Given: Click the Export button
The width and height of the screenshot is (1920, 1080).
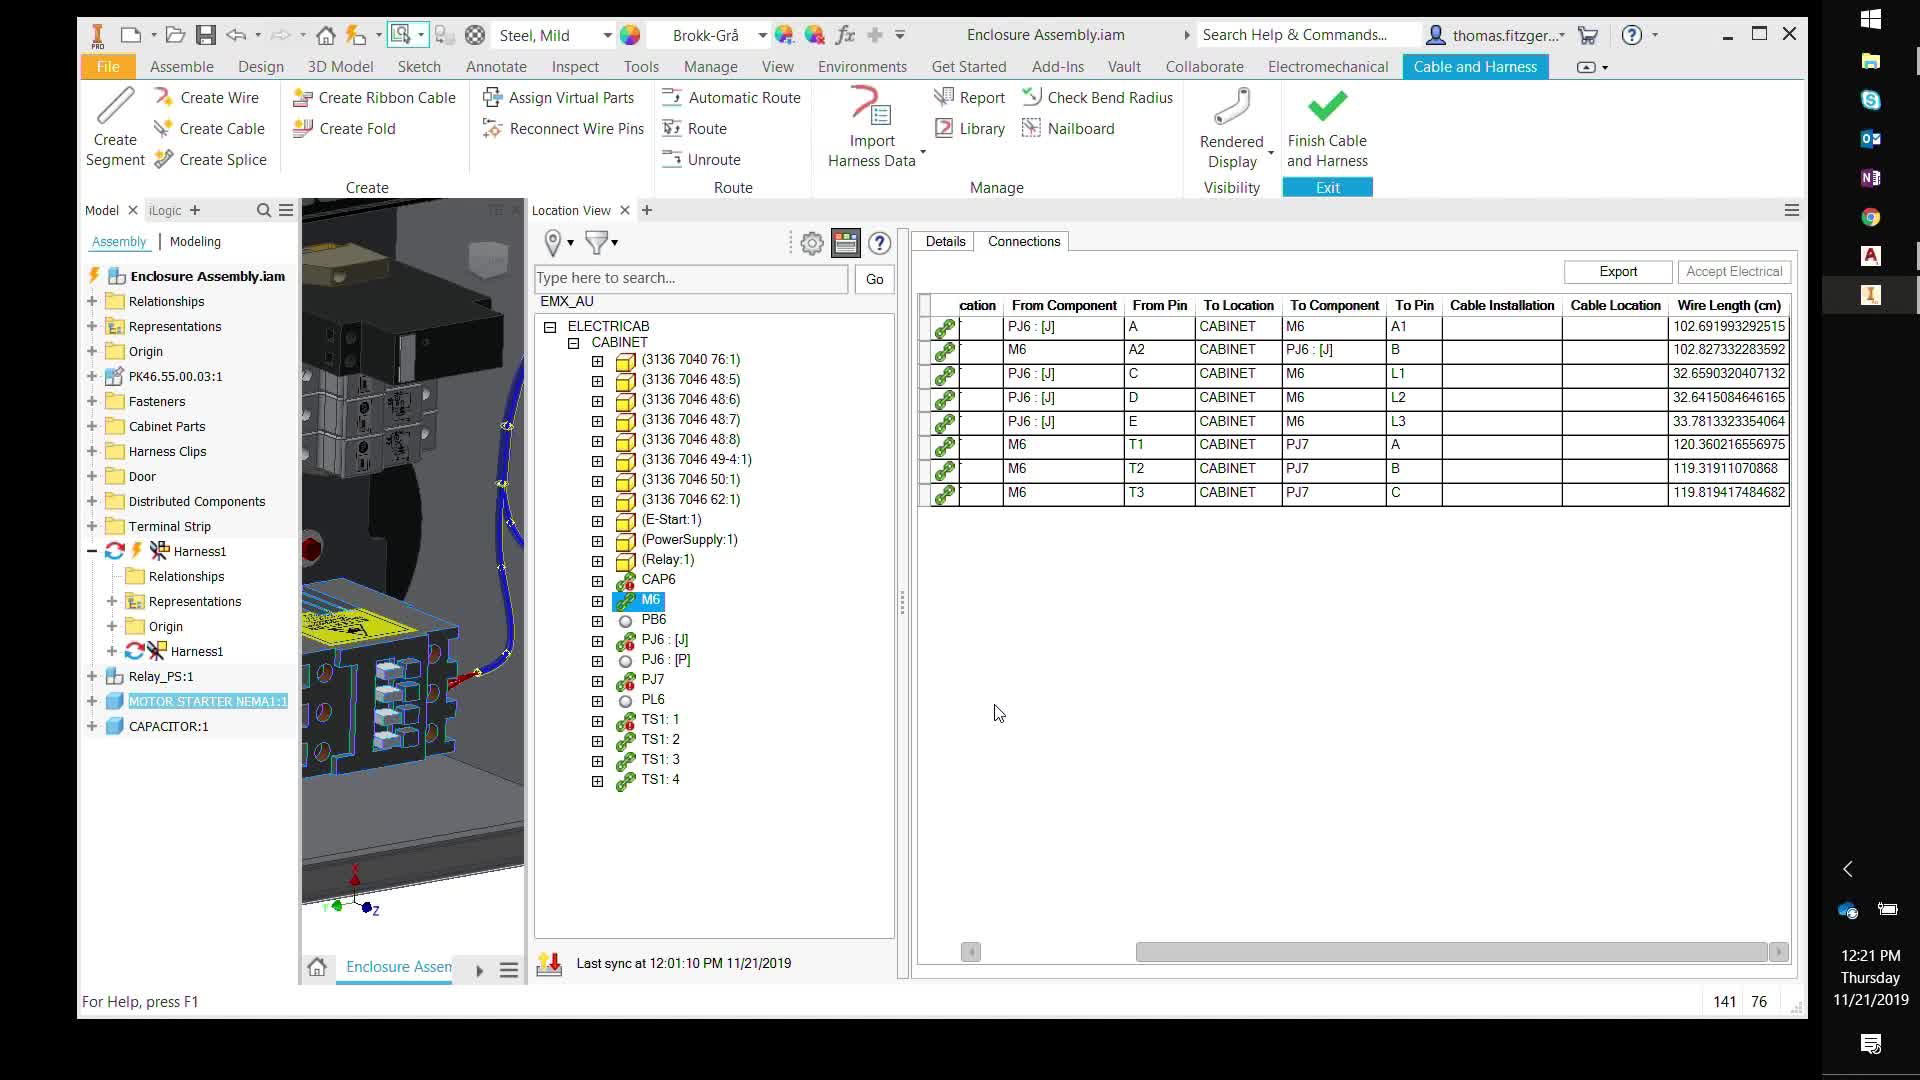Looking at the screenshot, I should tap(1616, 271).
